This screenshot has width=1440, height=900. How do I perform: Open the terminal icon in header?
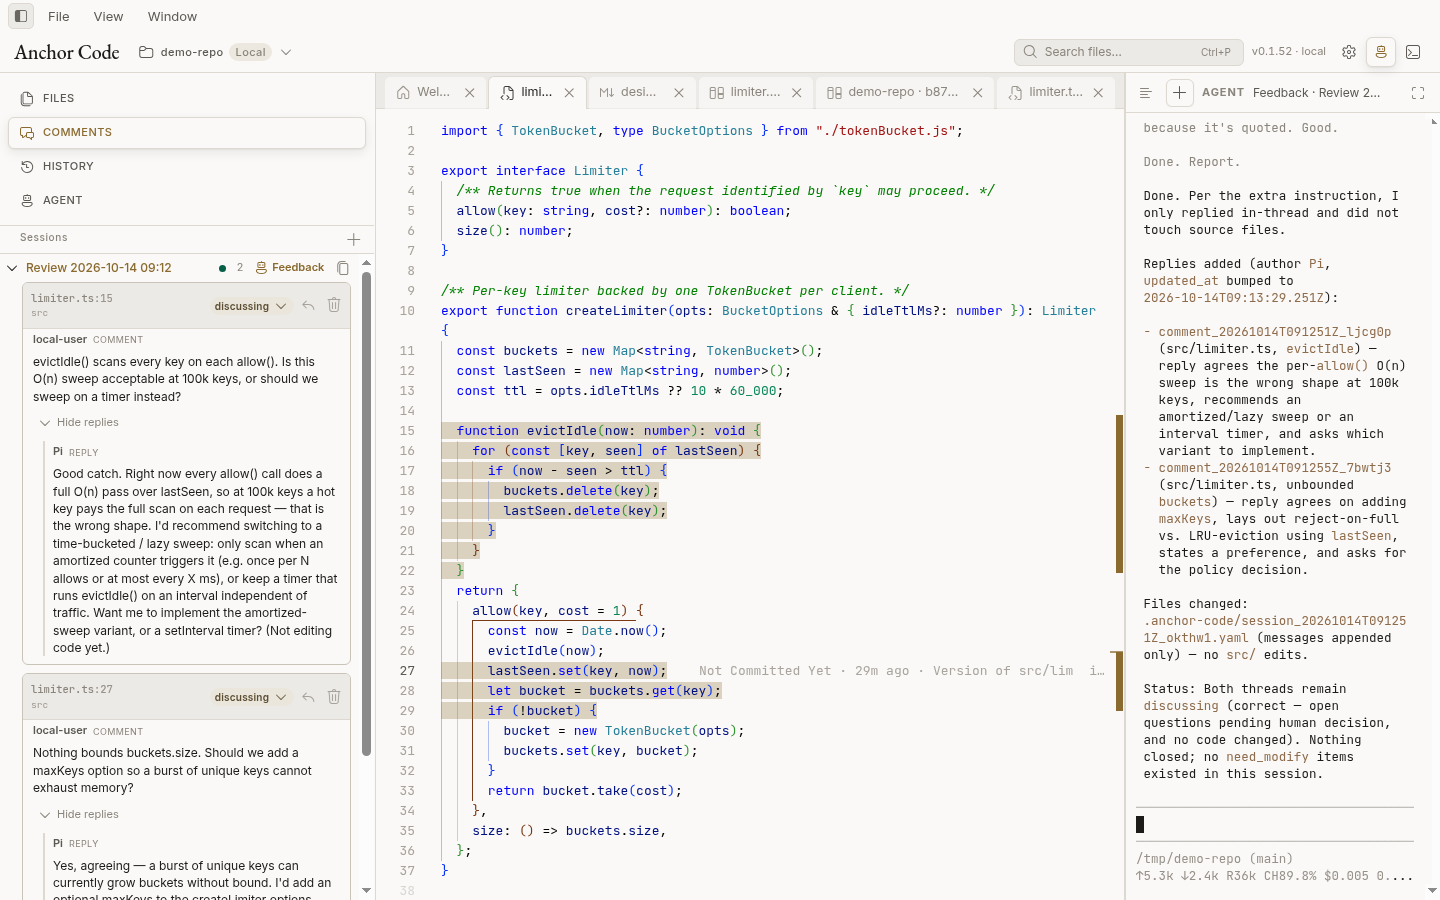(x=1413, y=52)
